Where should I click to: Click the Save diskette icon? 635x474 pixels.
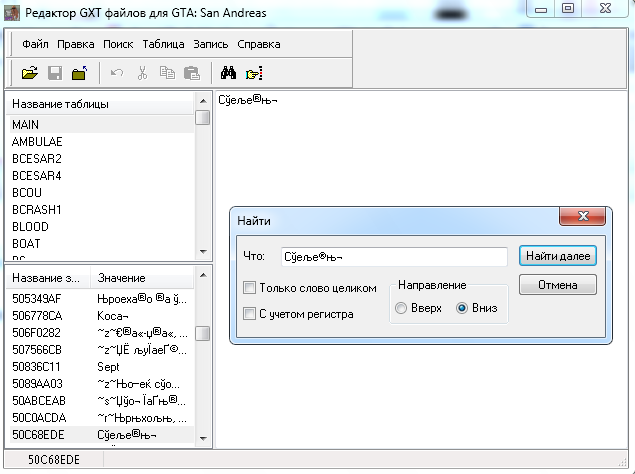tap(55, 73)
